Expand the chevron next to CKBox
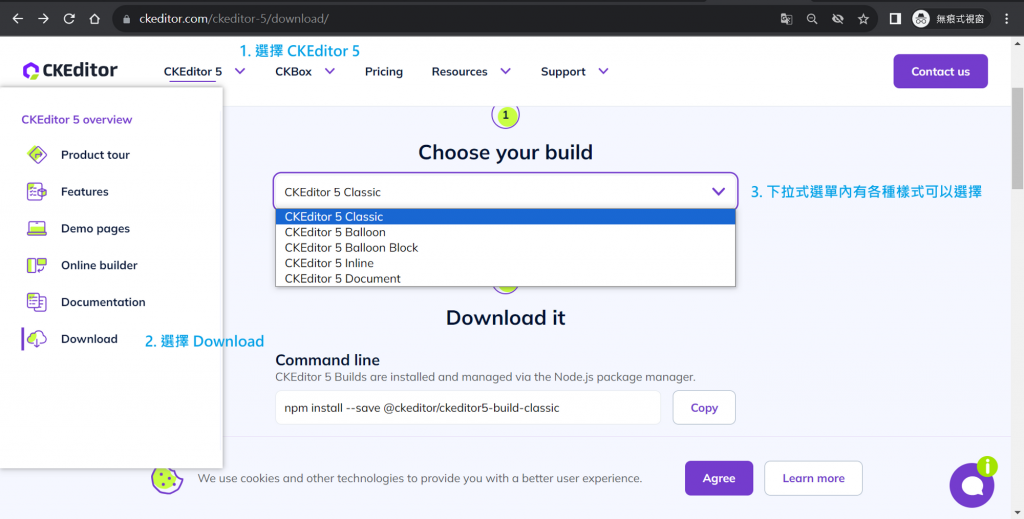 330,71
